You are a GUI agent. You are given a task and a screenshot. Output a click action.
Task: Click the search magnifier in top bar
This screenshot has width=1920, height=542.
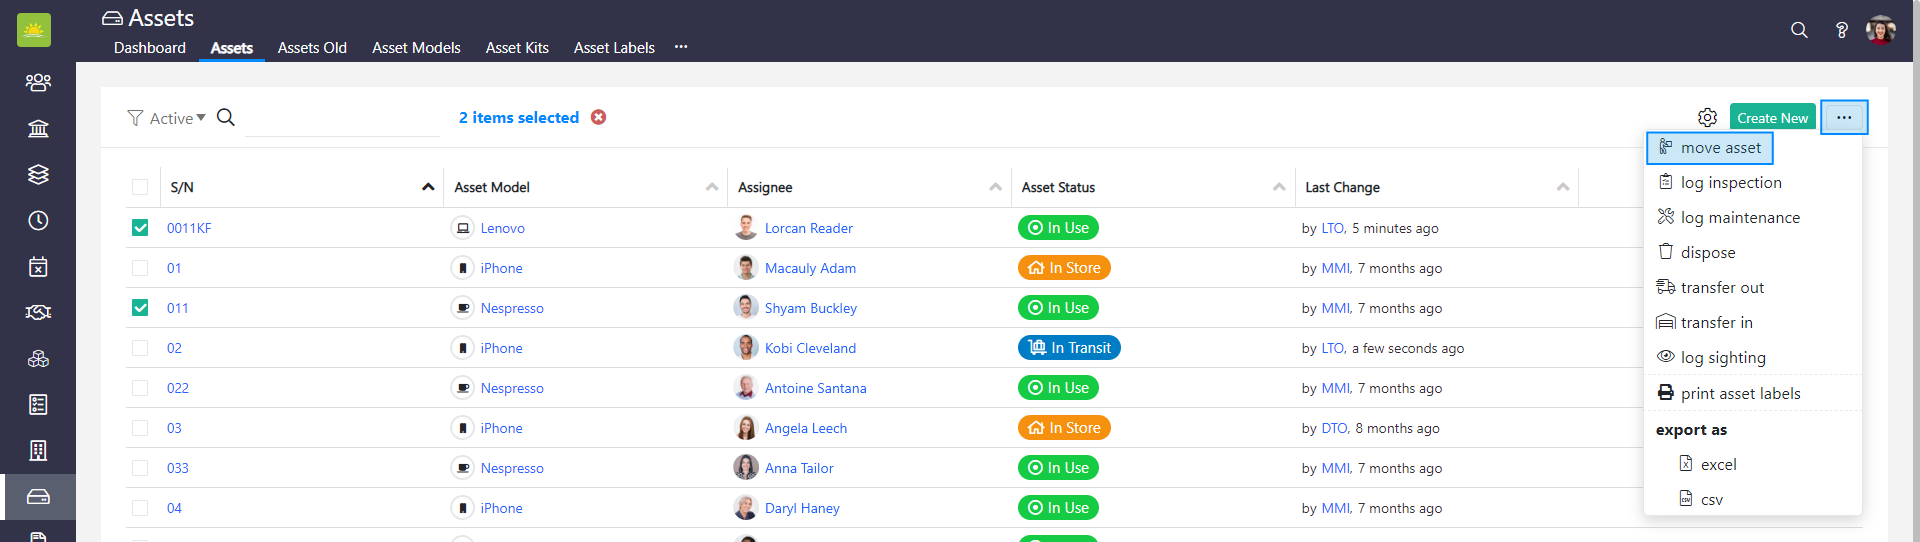pyautogui.click(x=1799, y=30)
